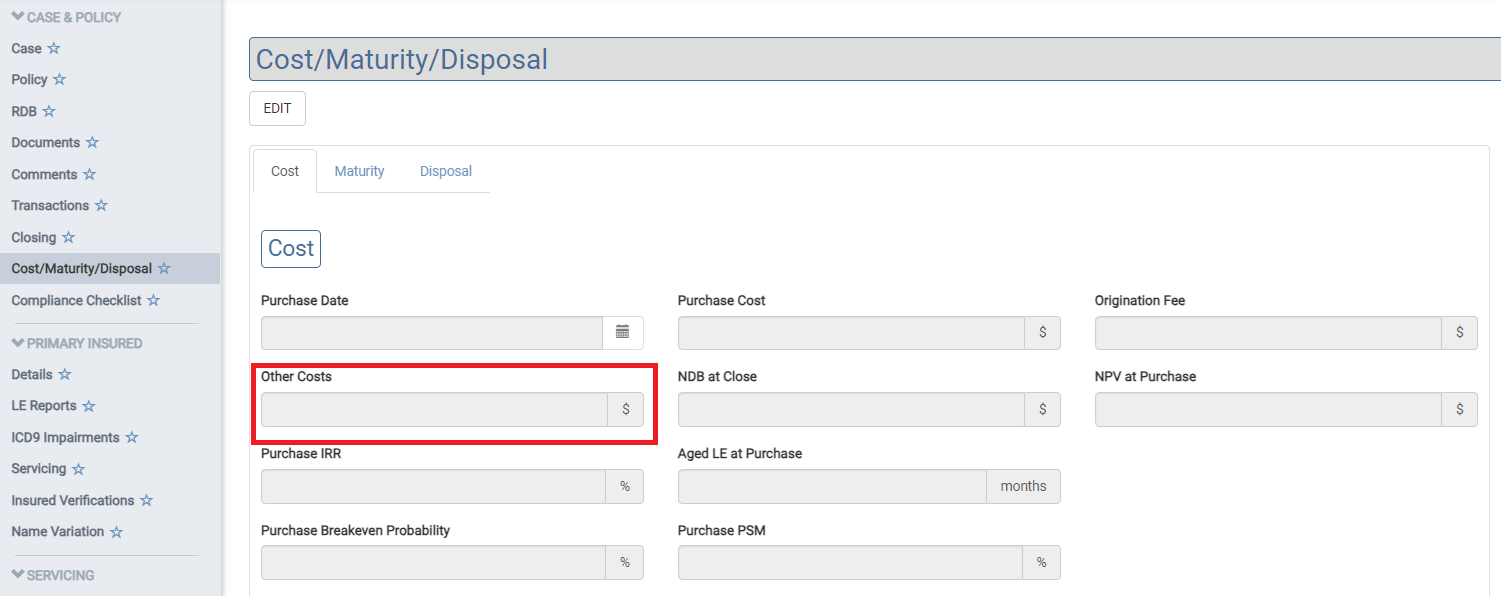This screenshot has width=1501, height=596.
Task: Toggle favorite star for ICD9 Impairments
Action: [x=131, y=438]
